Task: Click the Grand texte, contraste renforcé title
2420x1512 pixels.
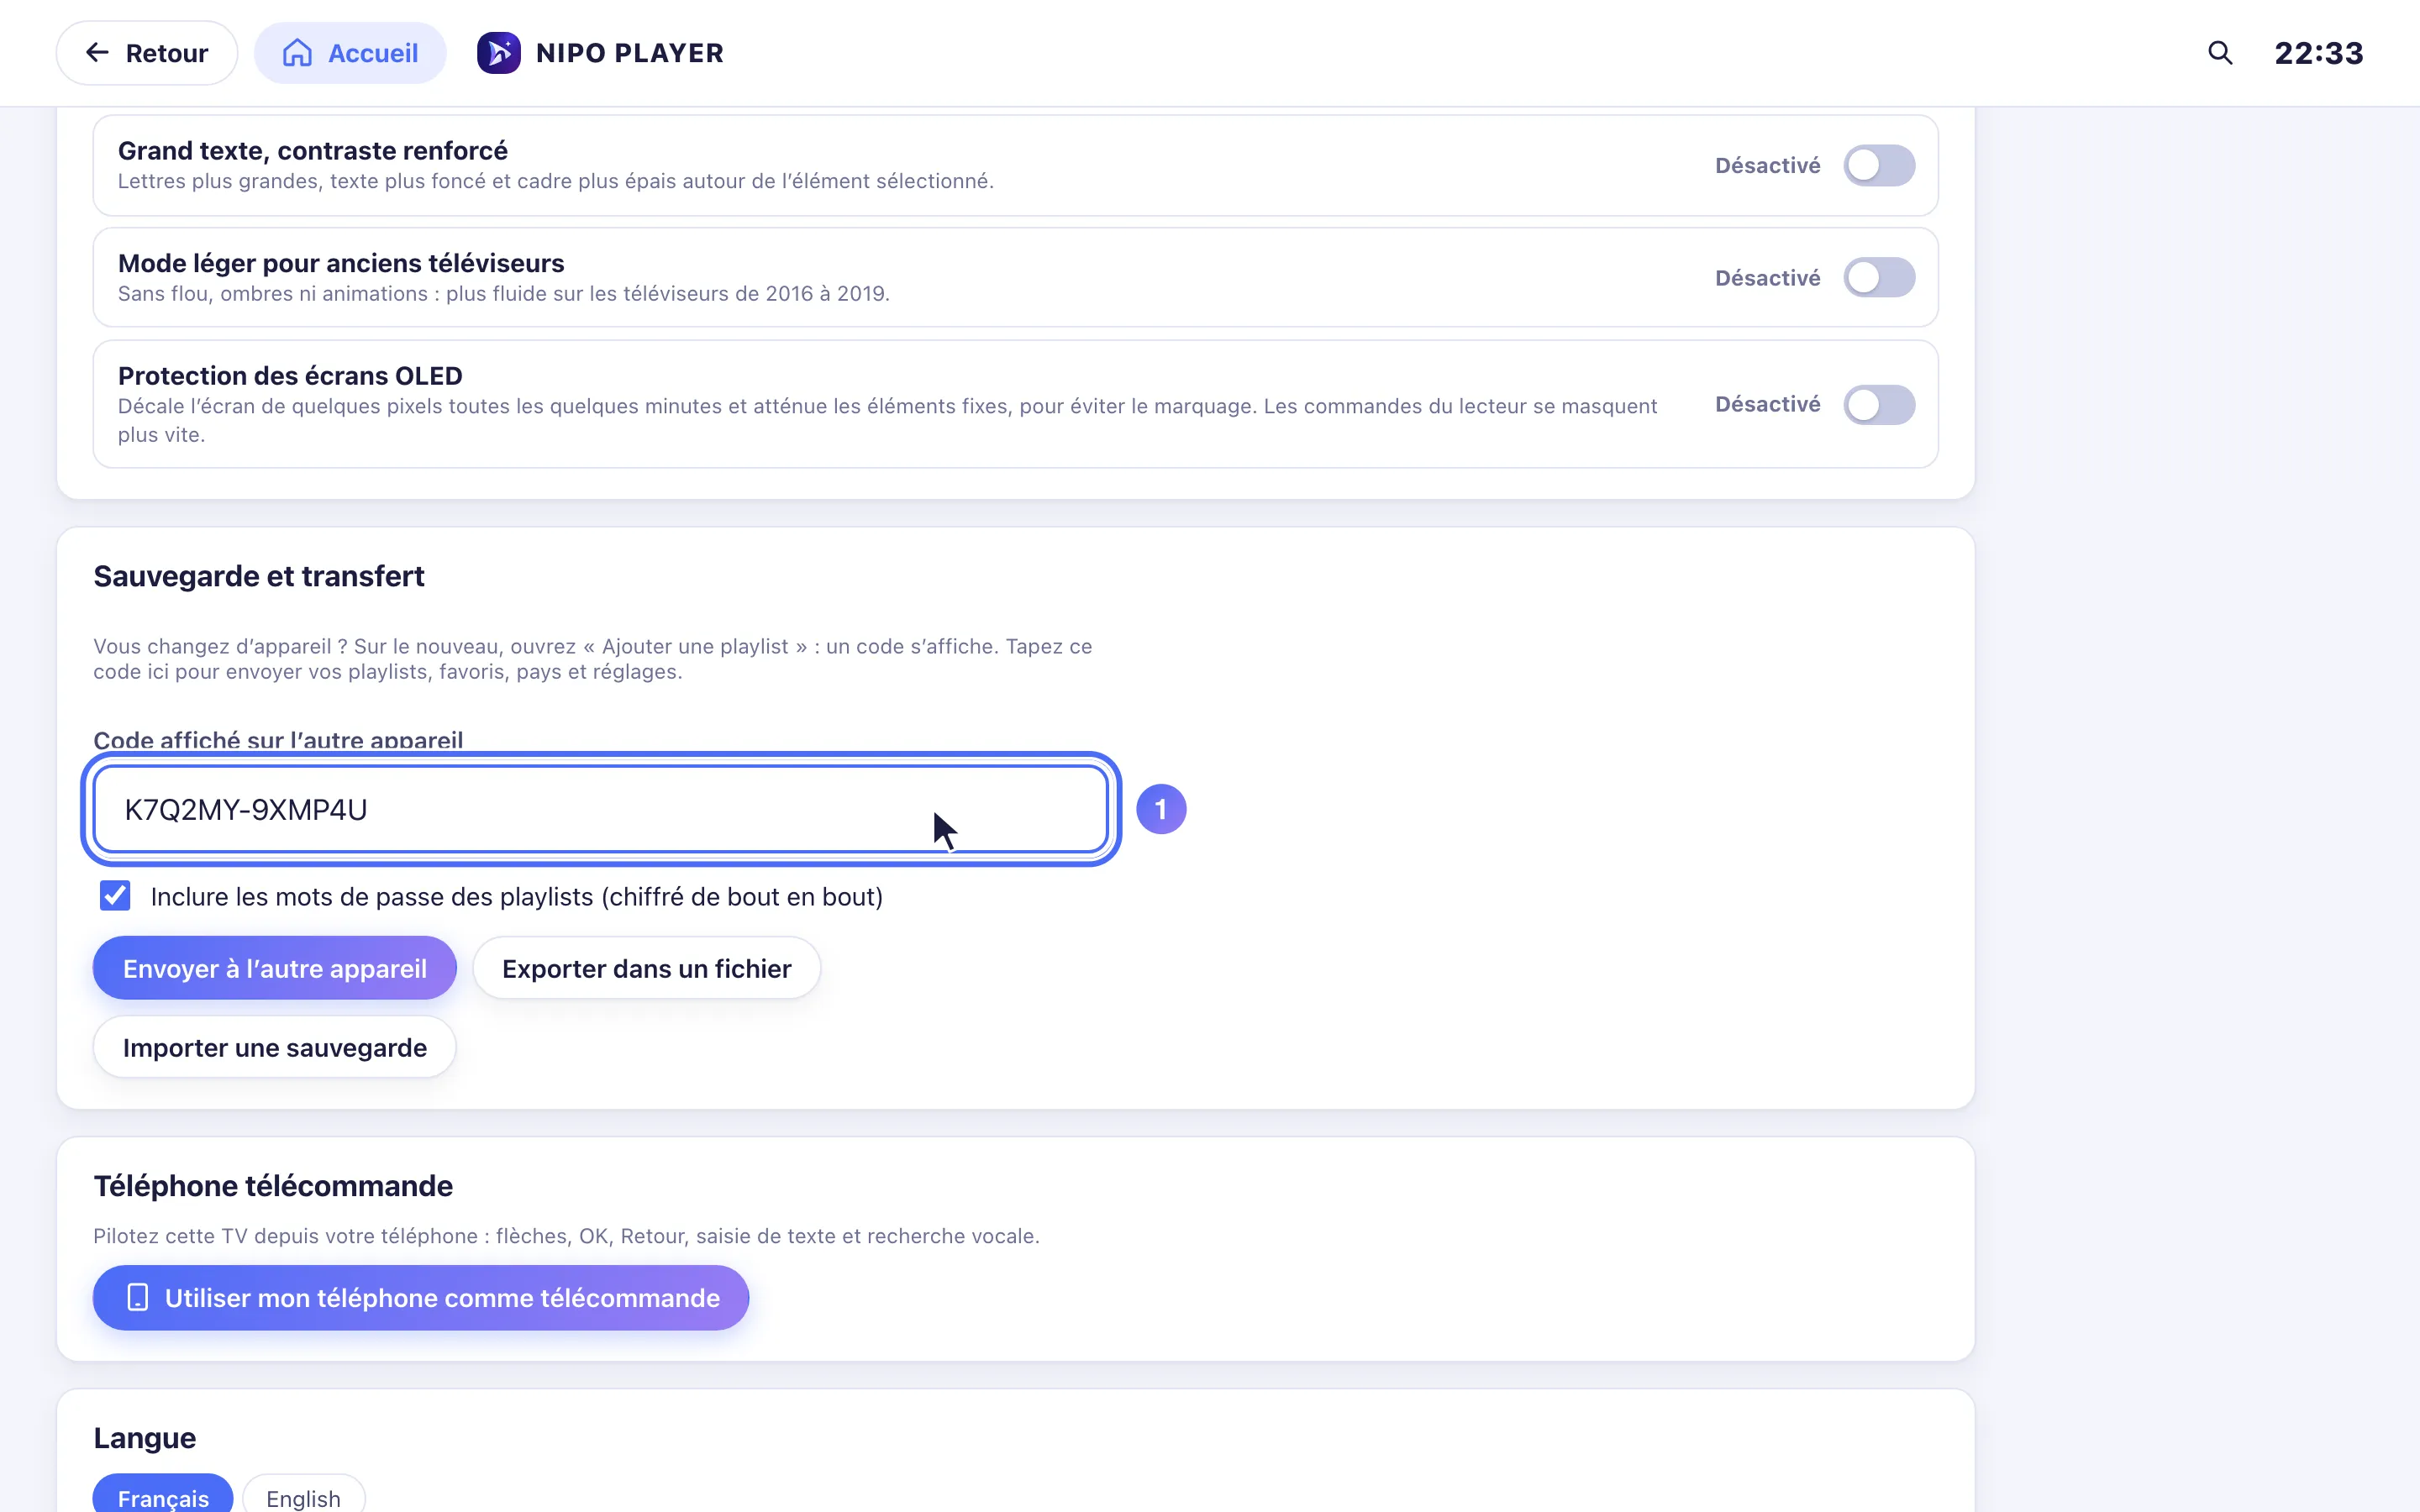Action: point(313,150)
